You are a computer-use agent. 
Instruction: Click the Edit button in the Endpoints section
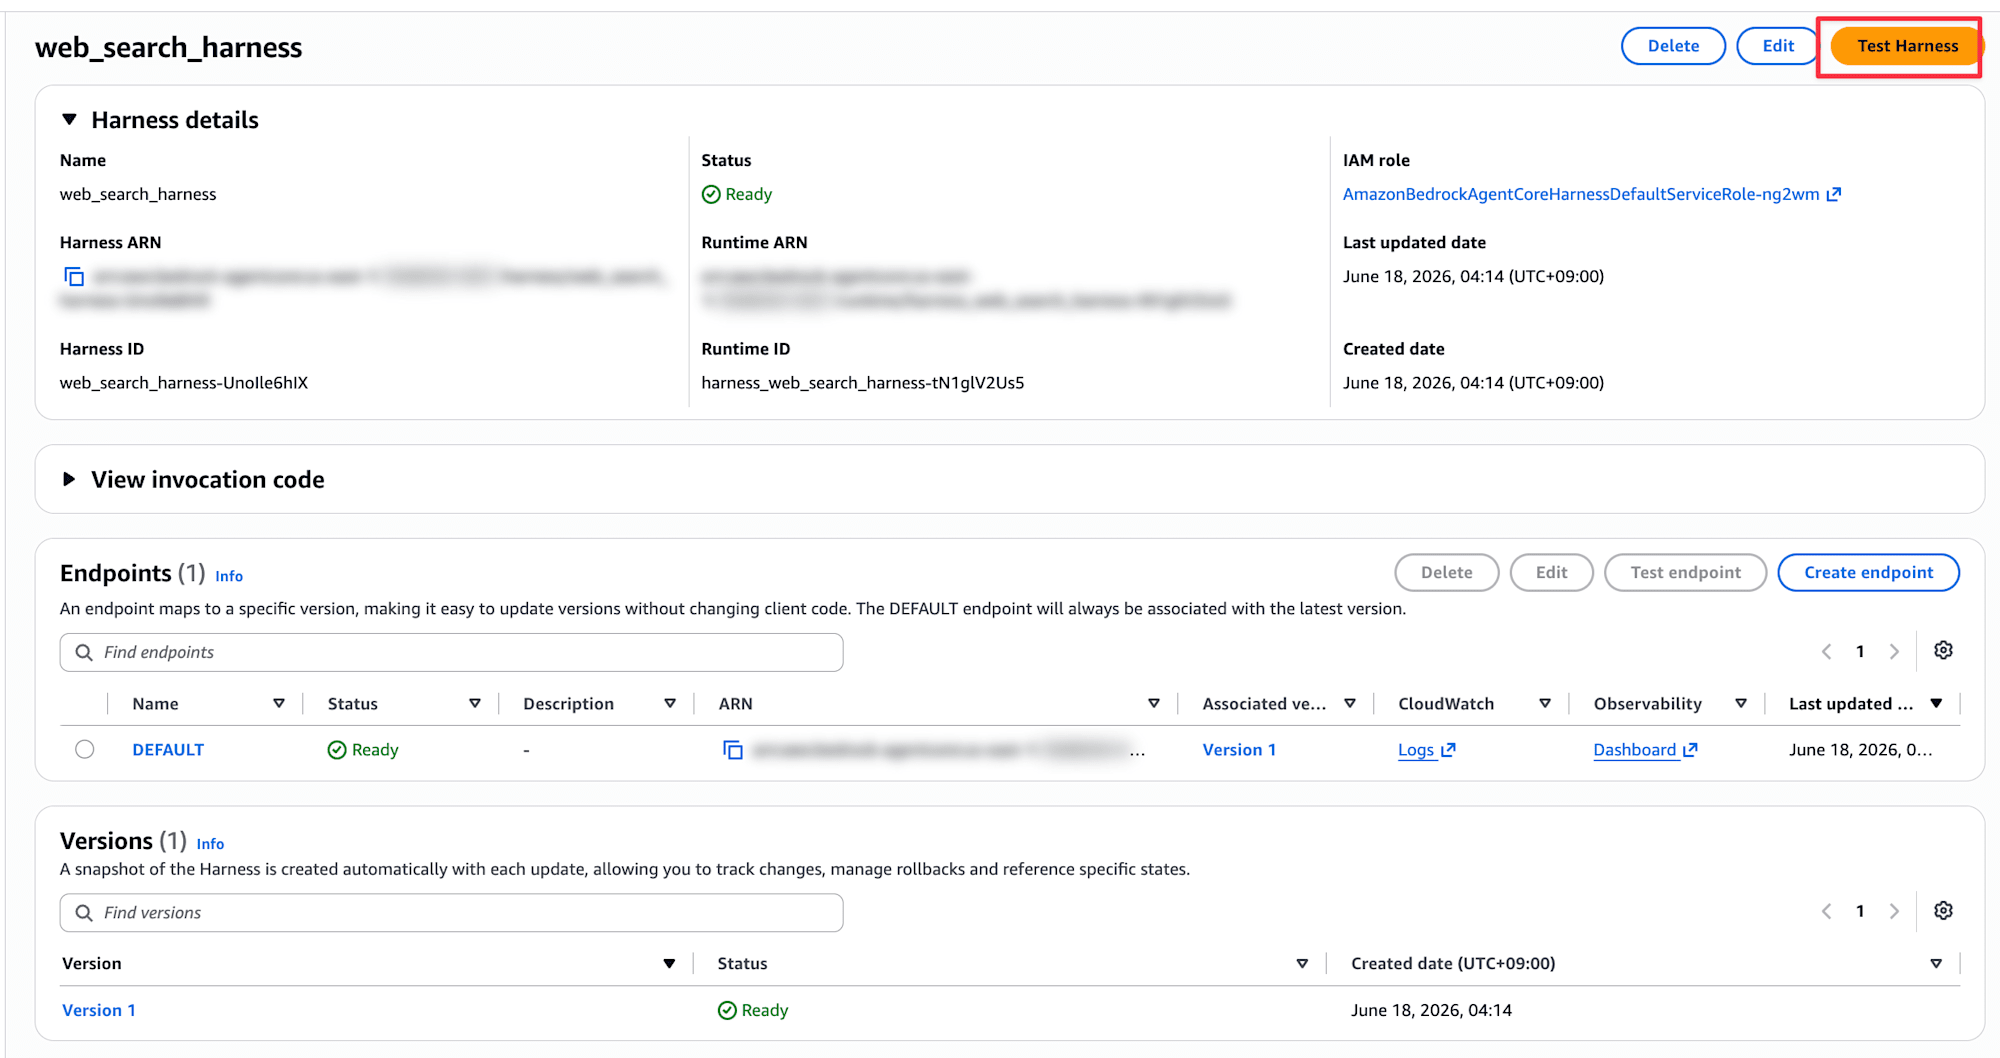pos(1551,573)
